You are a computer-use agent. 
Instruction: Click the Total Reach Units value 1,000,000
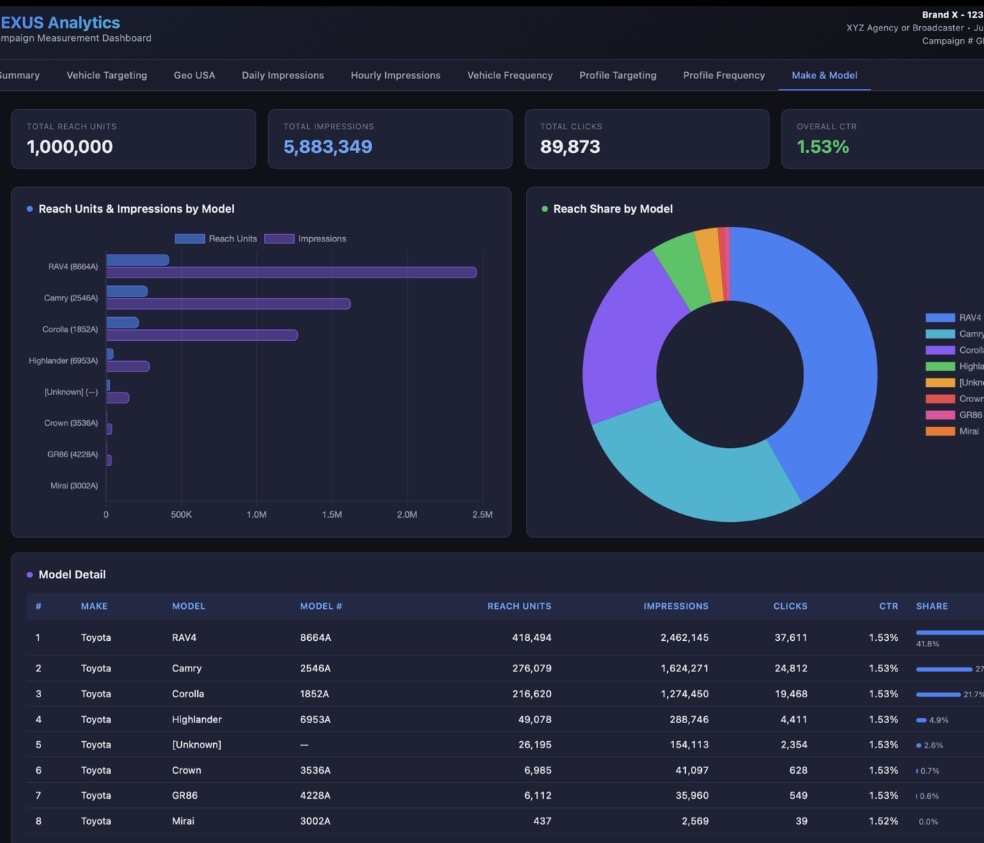pyautogui.click(x=70, y=147)
